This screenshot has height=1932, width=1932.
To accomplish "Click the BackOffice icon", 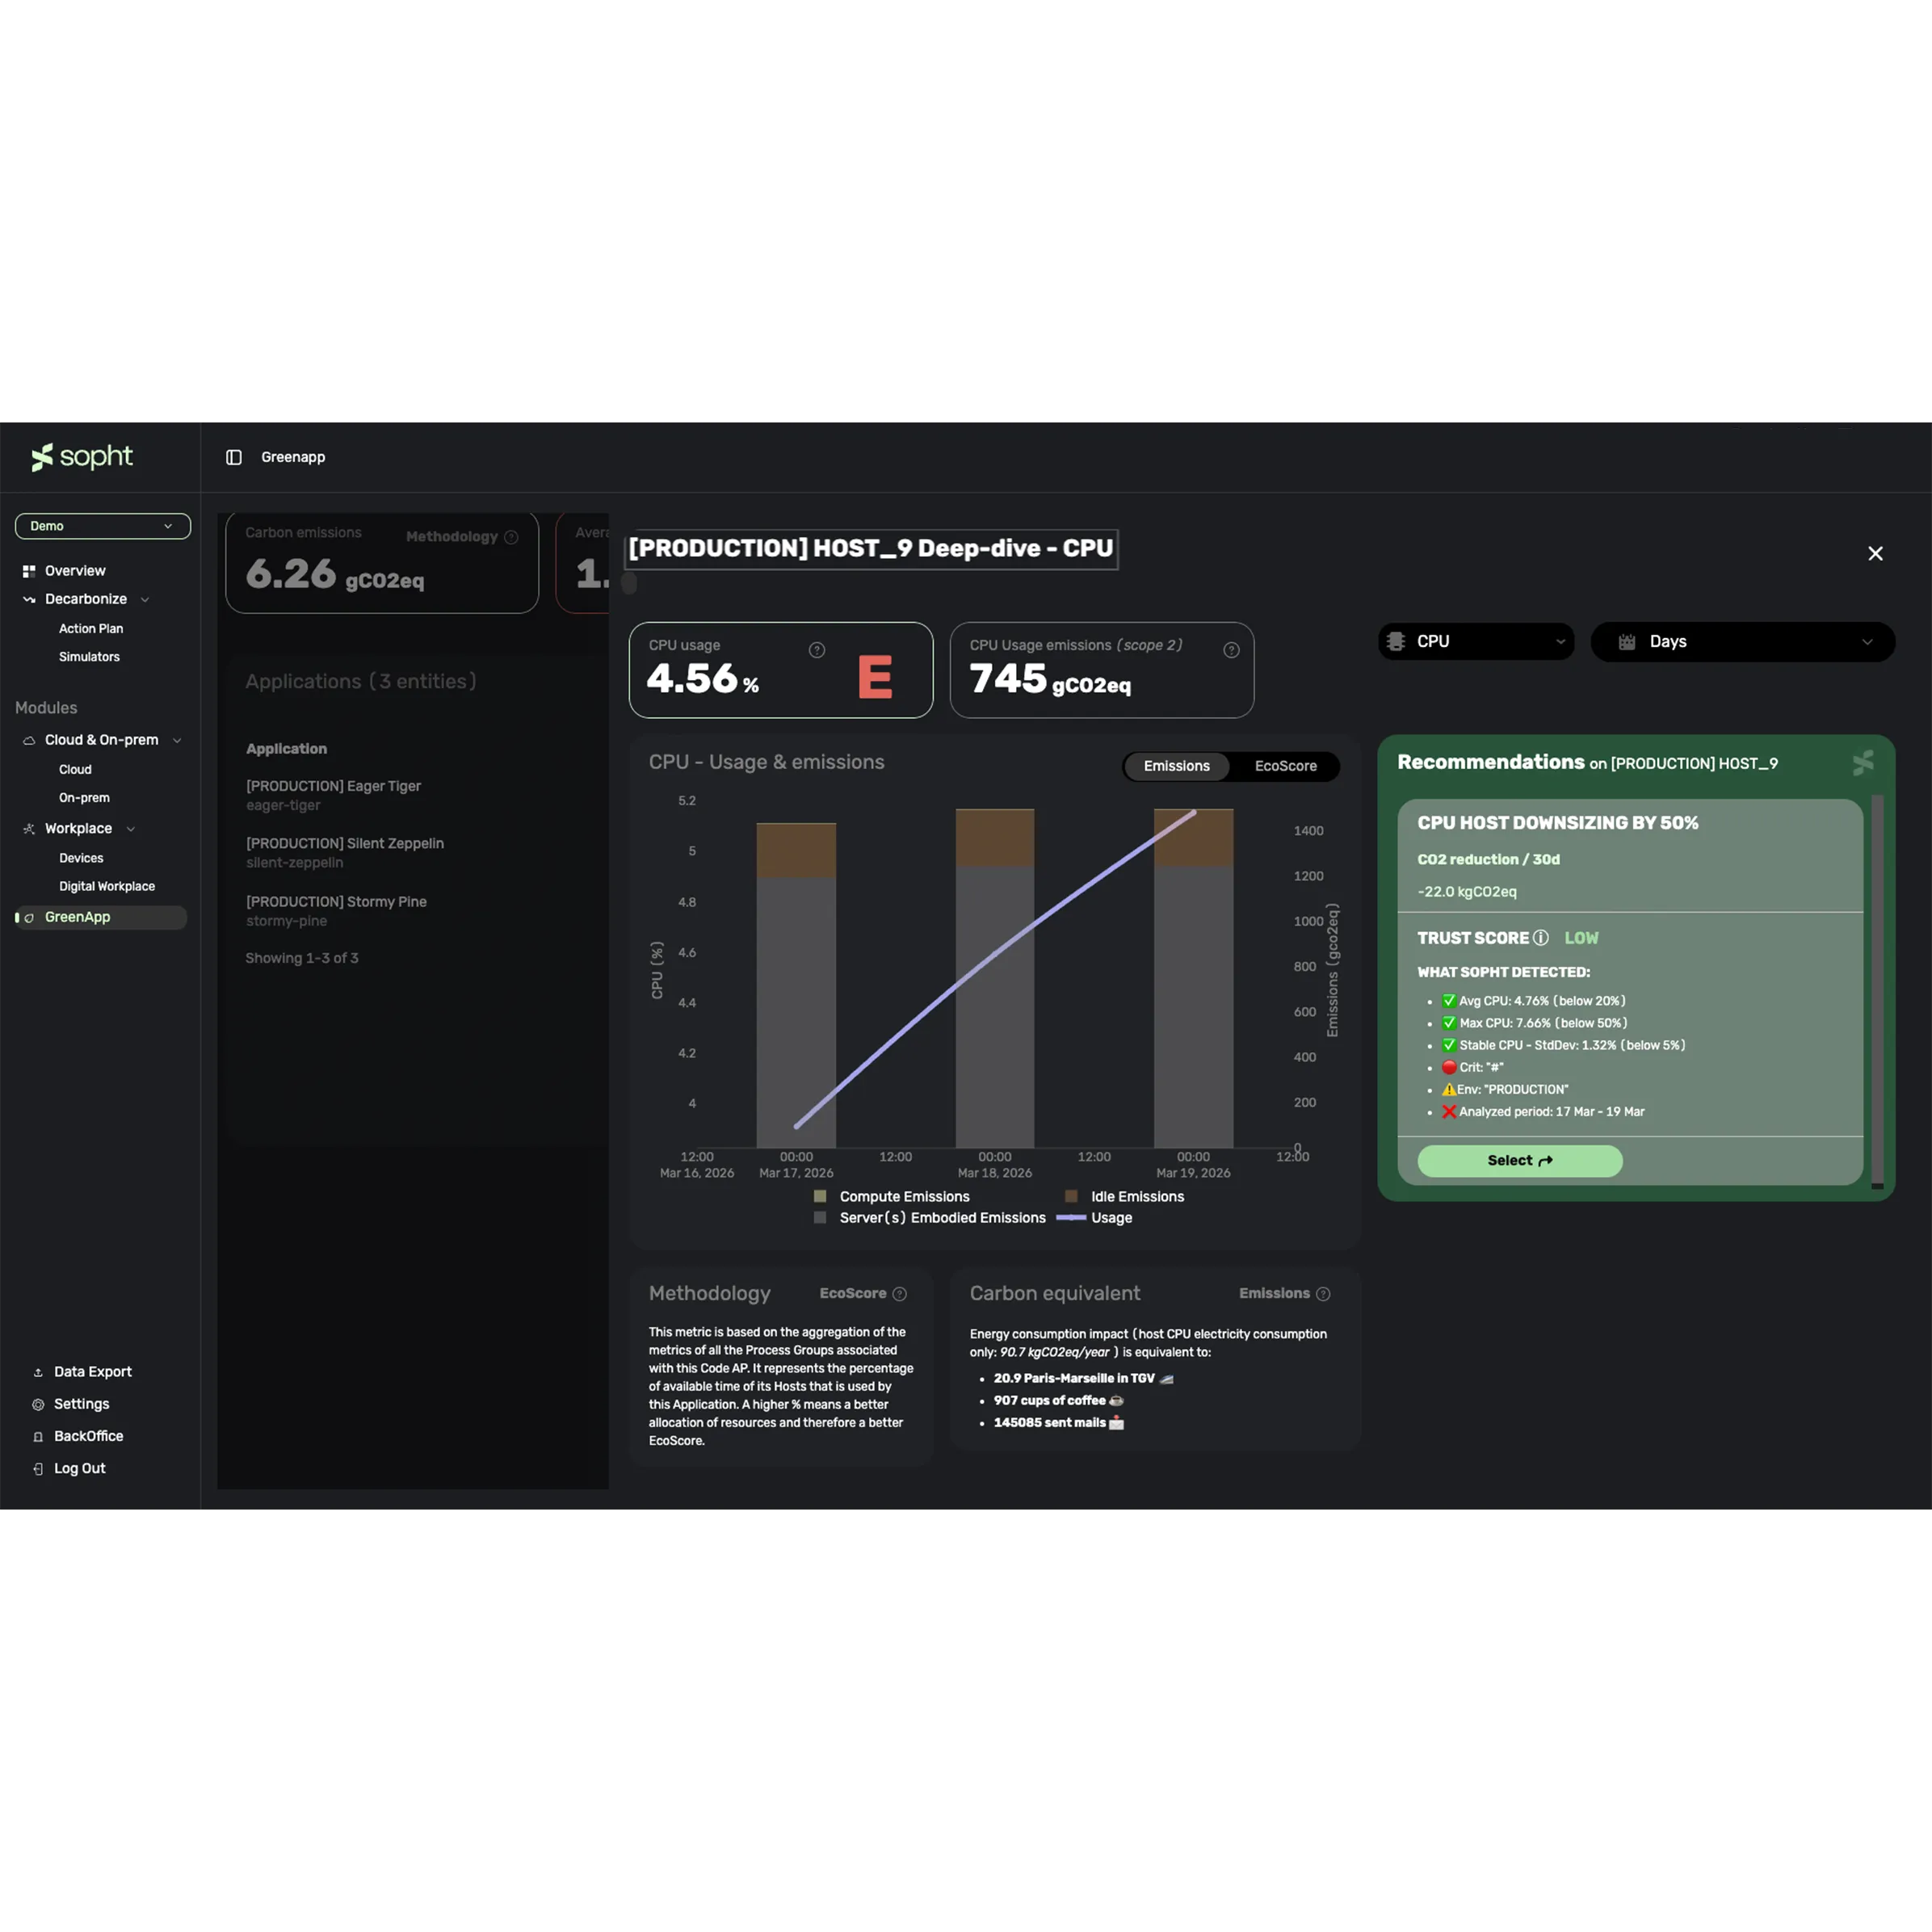I will [x=38, y=1437].
